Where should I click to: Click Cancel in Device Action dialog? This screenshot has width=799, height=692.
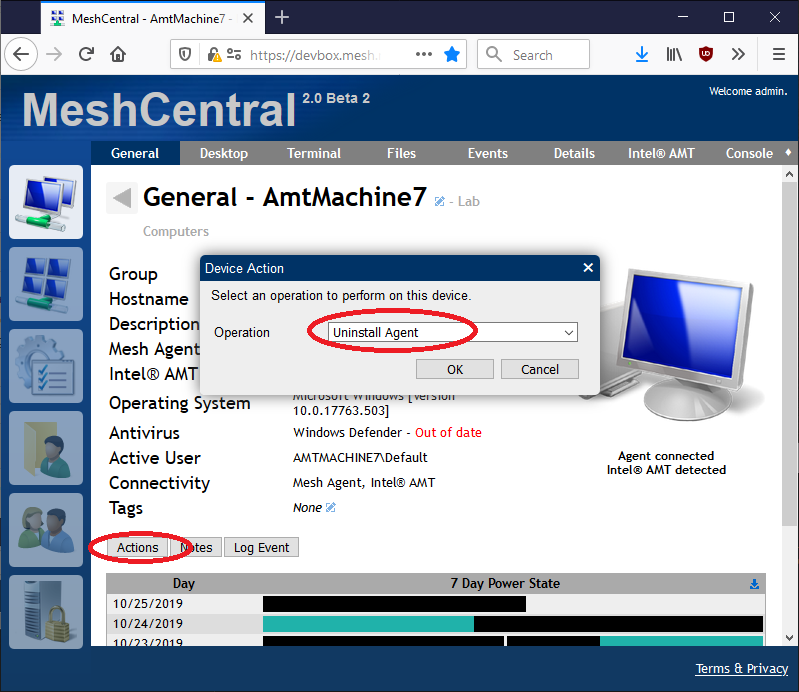point(540,369)
